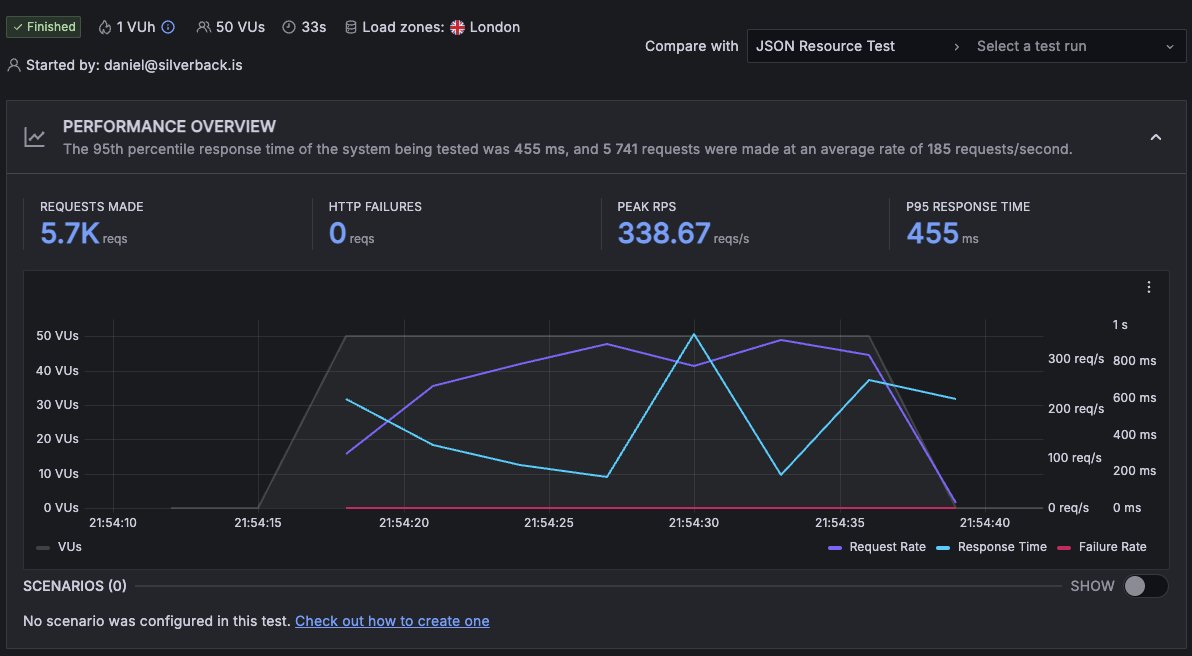Click the 50 VUs y-axis label

point(57,336)
